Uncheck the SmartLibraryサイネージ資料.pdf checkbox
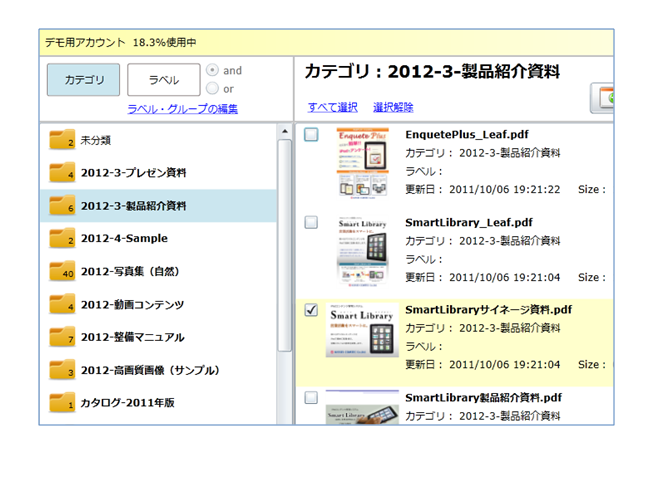Screen dimensions: 650x490 coord(311,310)
